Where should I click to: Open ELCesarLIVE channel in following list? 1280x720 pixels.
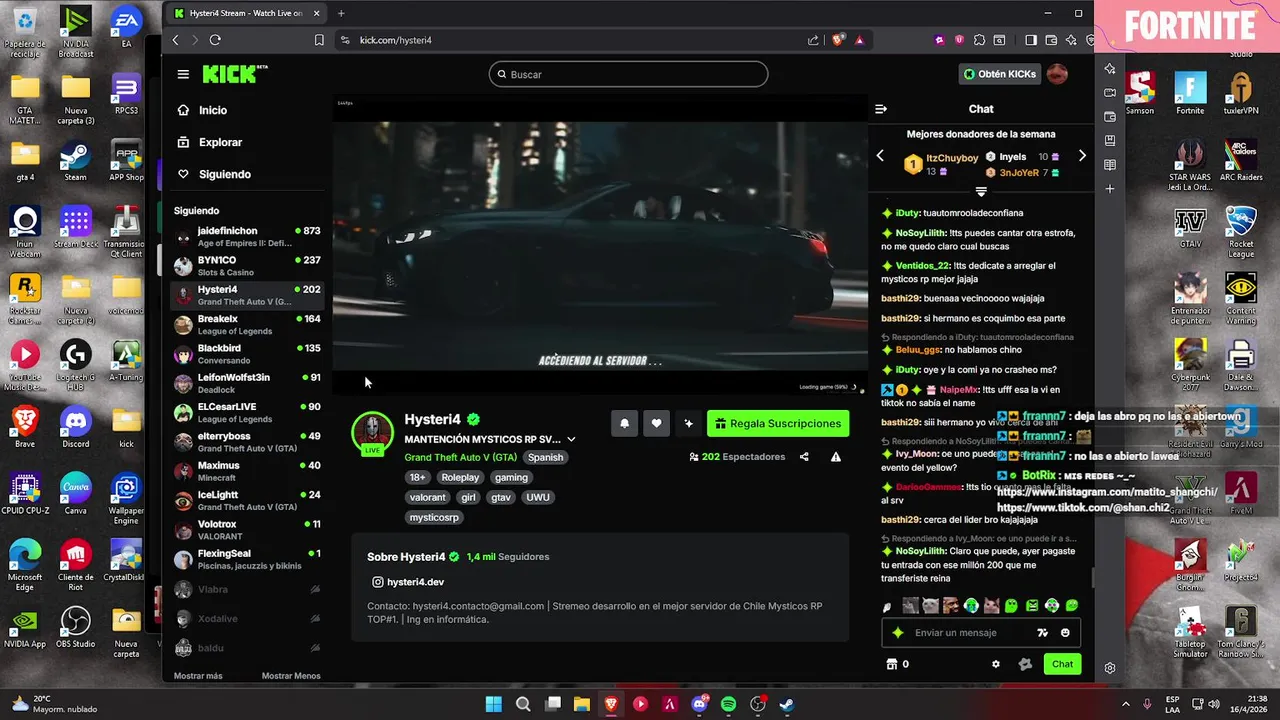[247, 413]
